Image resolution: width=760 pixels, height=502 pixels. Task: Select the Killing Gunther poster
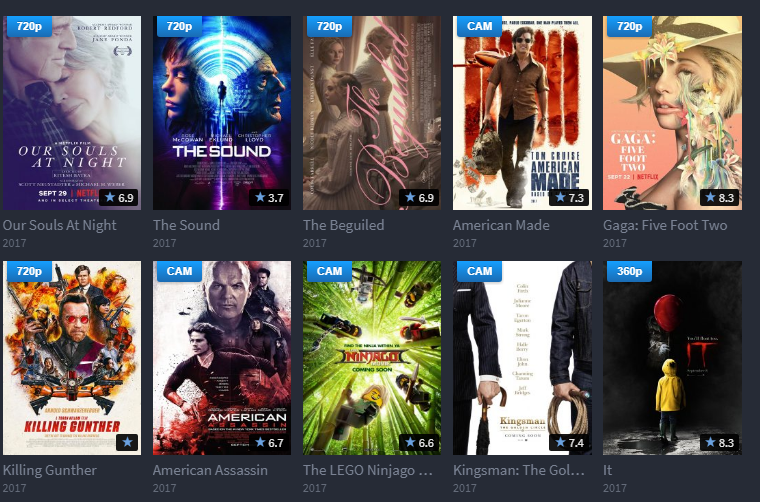click(x=72, y=358)
